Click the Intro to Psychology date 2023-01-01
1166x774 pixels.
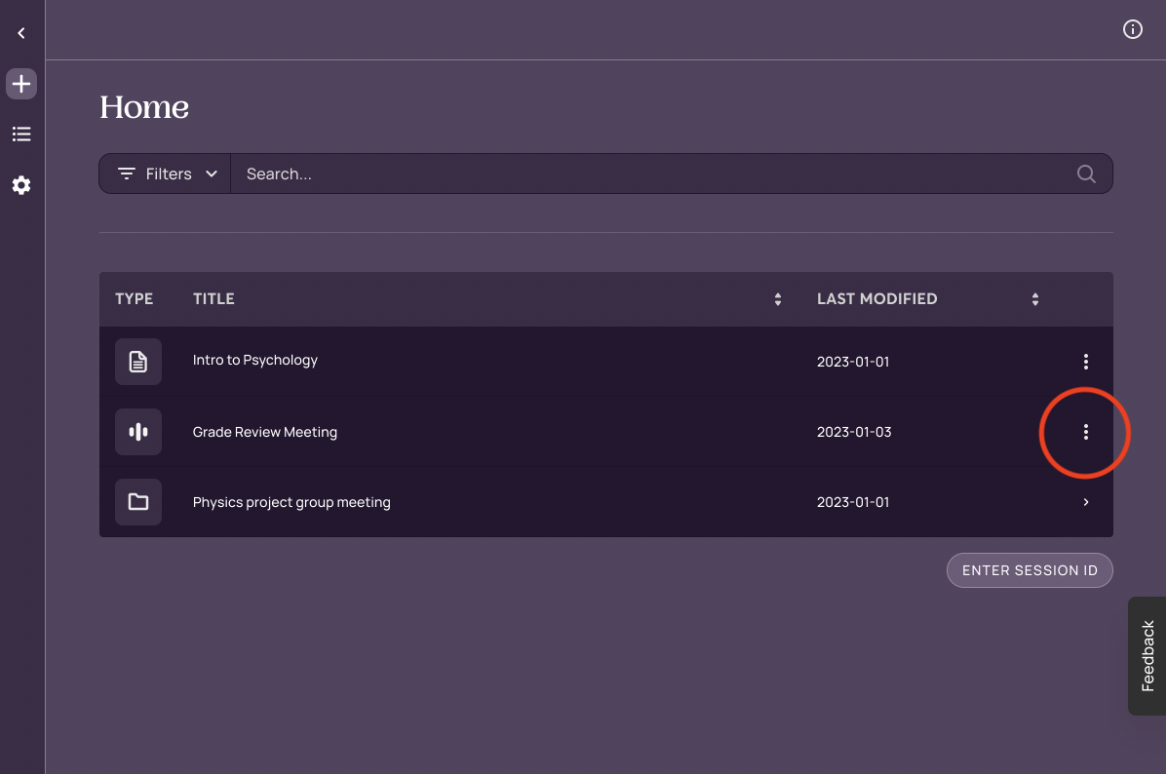(x=853, y=361)
